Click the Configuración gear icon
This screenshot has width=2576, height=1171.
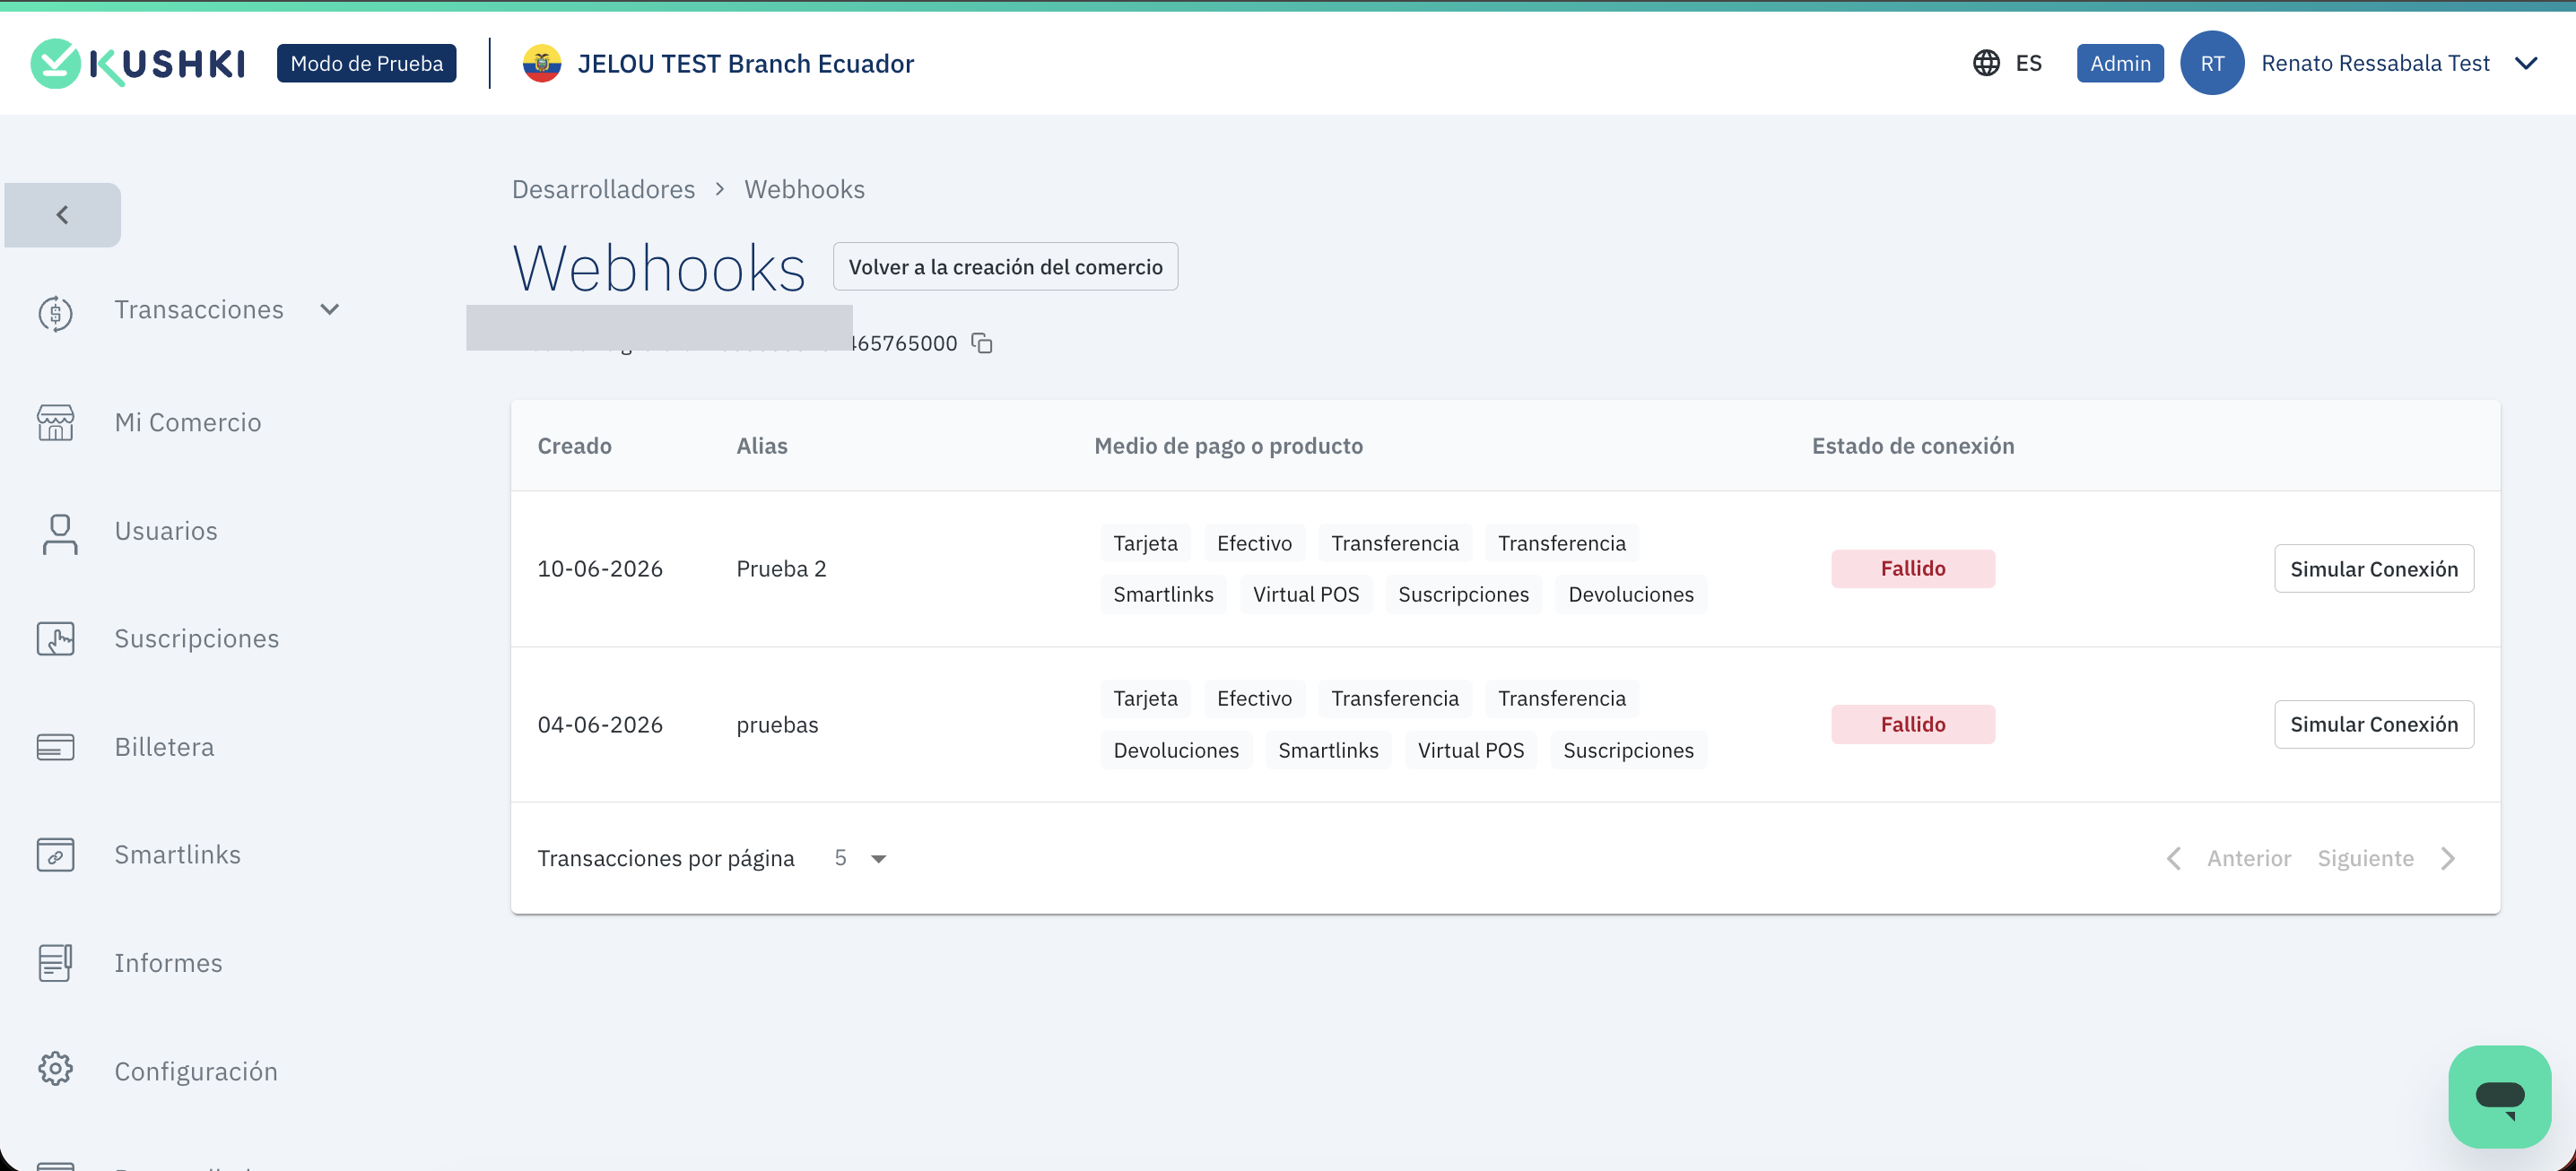tap(56, 1069)
